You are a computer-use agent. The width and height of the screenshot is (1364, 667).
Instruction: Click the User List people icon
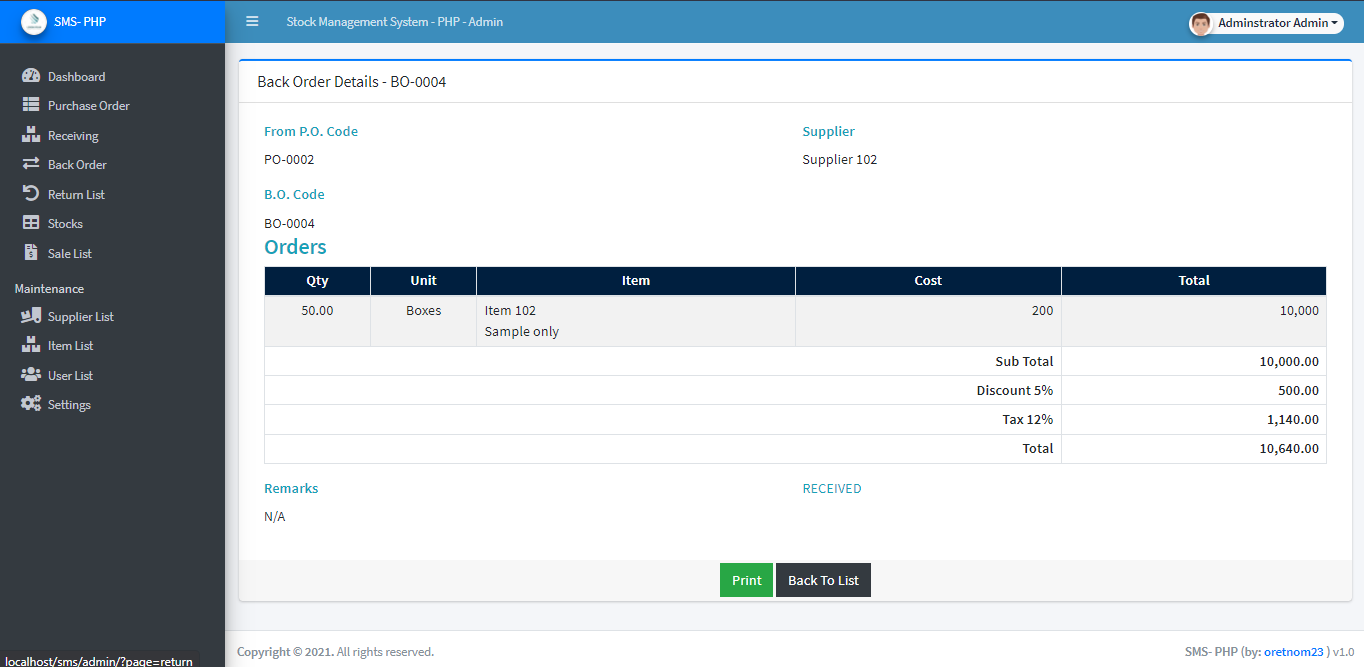(30, 375)
